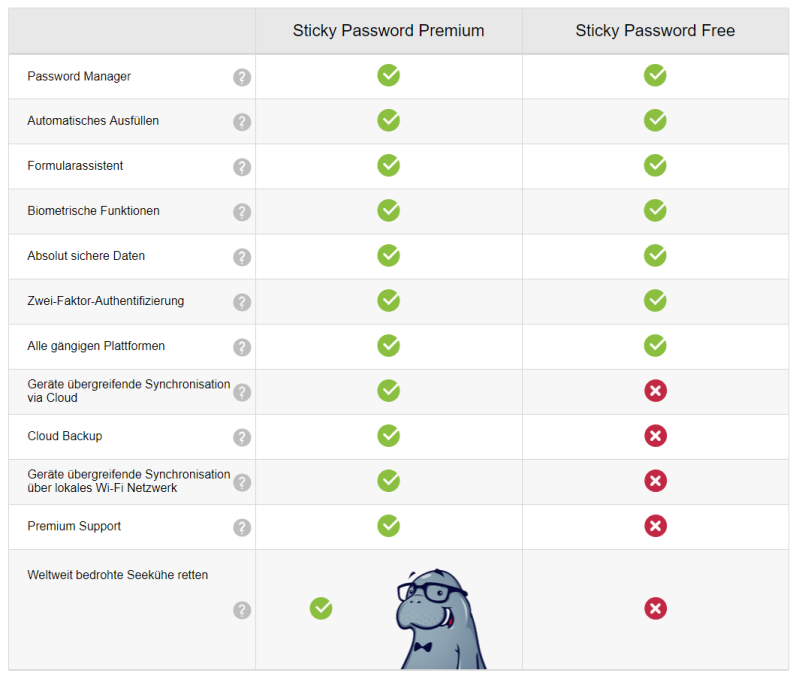Viewport: 800px width, 679px height.
Task: Open Premium Support help icon
Action: 242,527
